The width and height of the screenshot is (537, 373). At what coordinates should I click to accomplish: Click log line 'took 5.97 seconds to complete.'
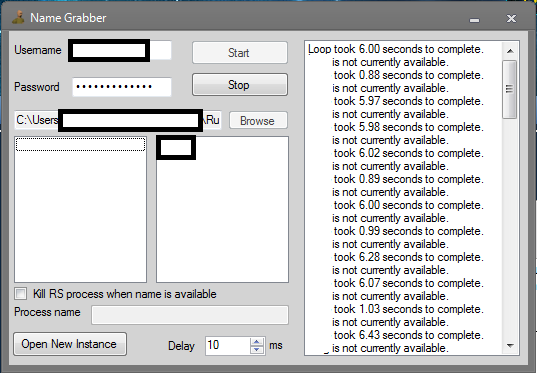(409, 101)
